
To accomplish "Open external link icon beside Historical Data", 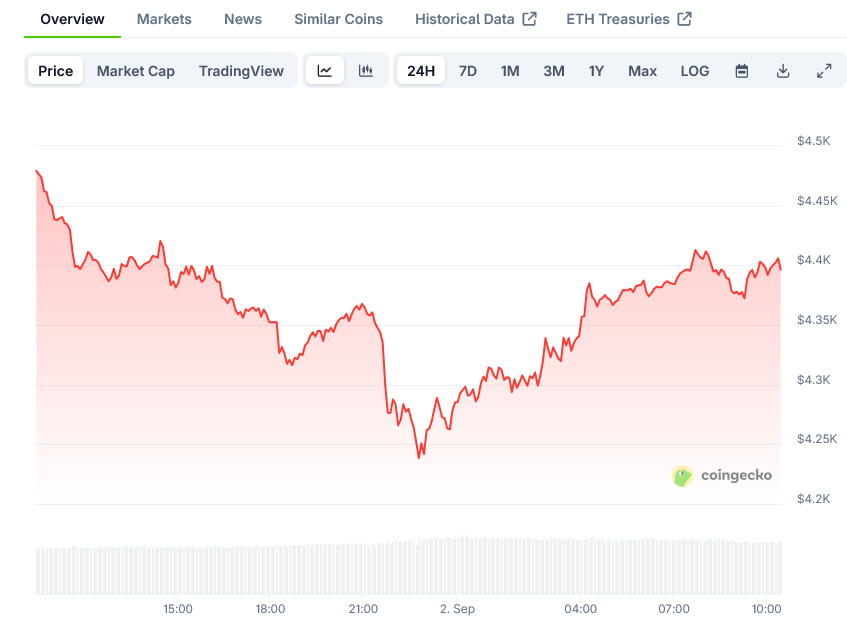I will point(530,19).
